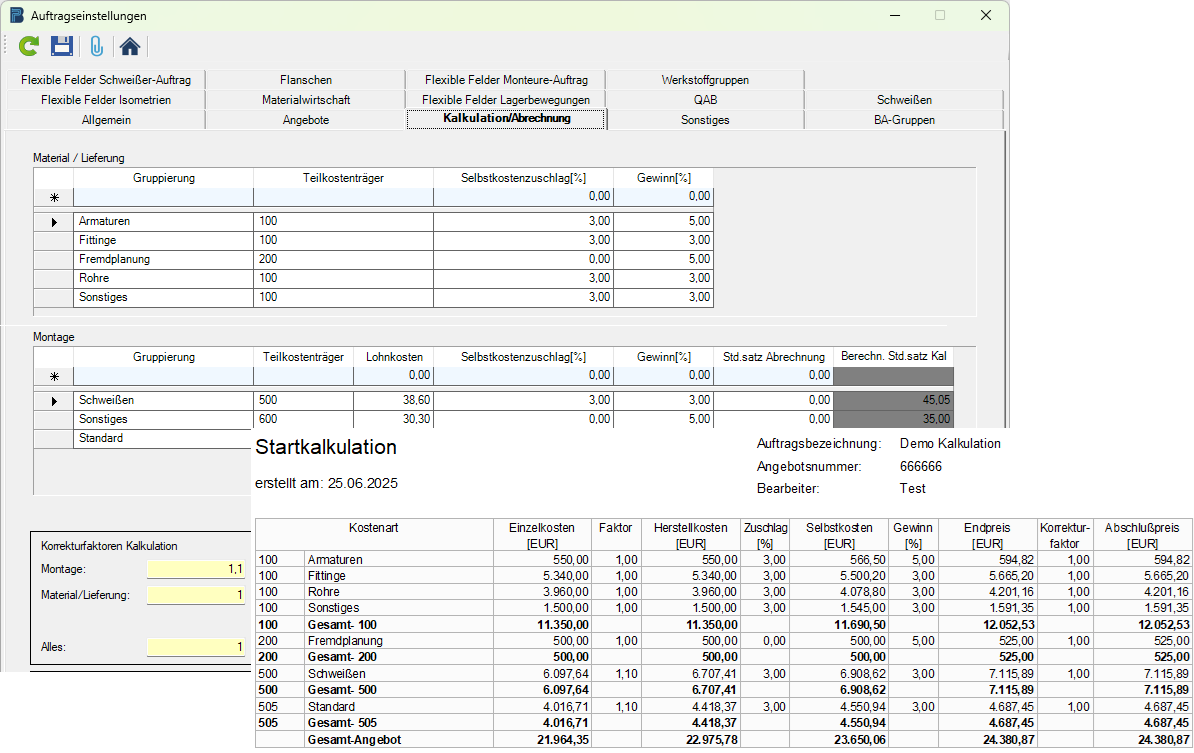Screen dimensions: 1194x753
Task: Click the app logo in title bar
Action: (17, 15)
